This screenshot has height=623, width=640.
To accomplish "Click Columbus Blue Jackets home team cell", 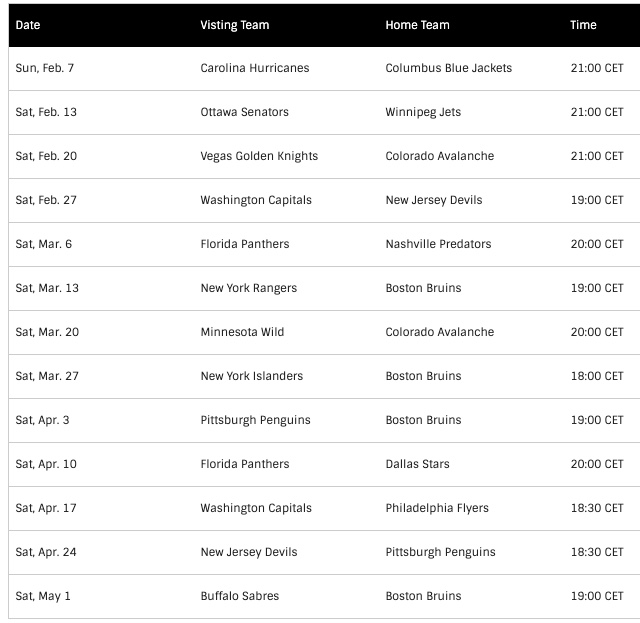I will point(449,68).
